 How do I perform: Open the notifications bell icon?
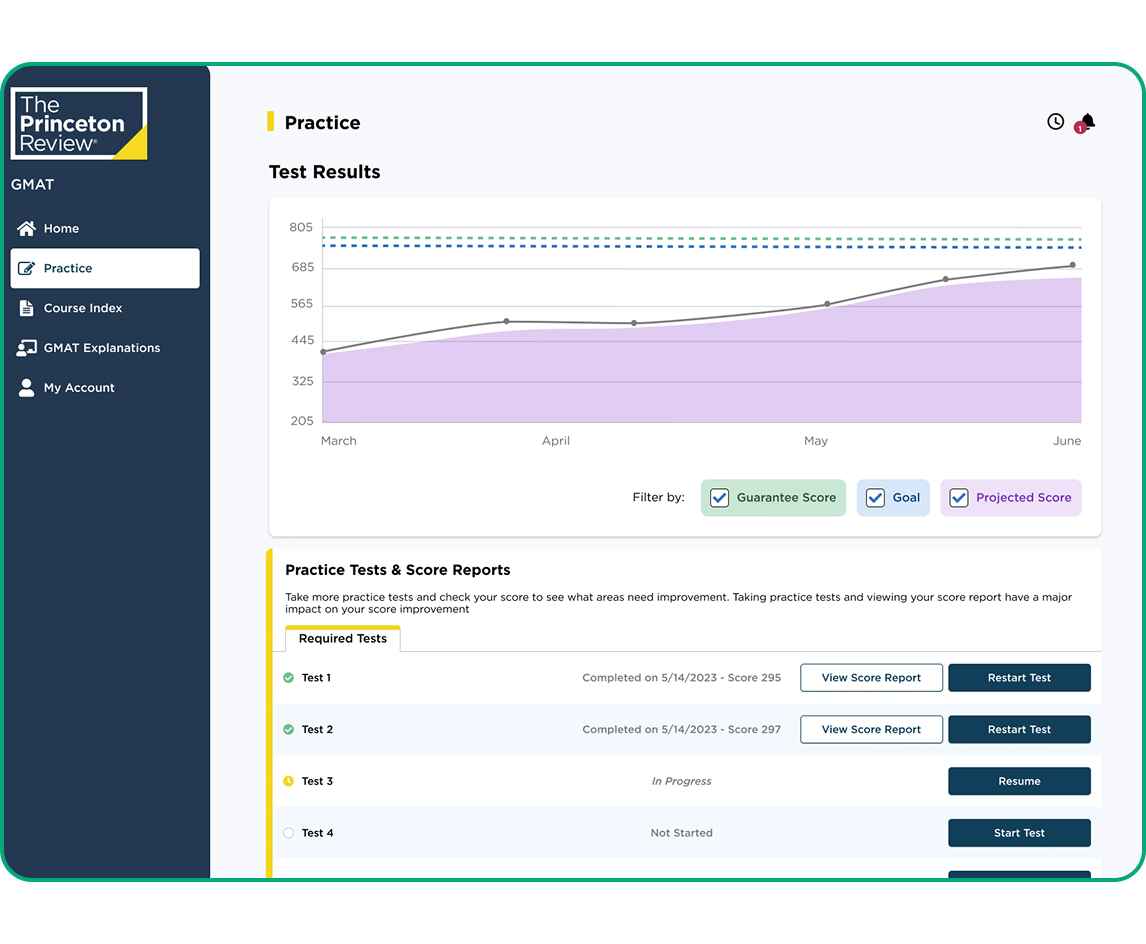[1087, 122]
